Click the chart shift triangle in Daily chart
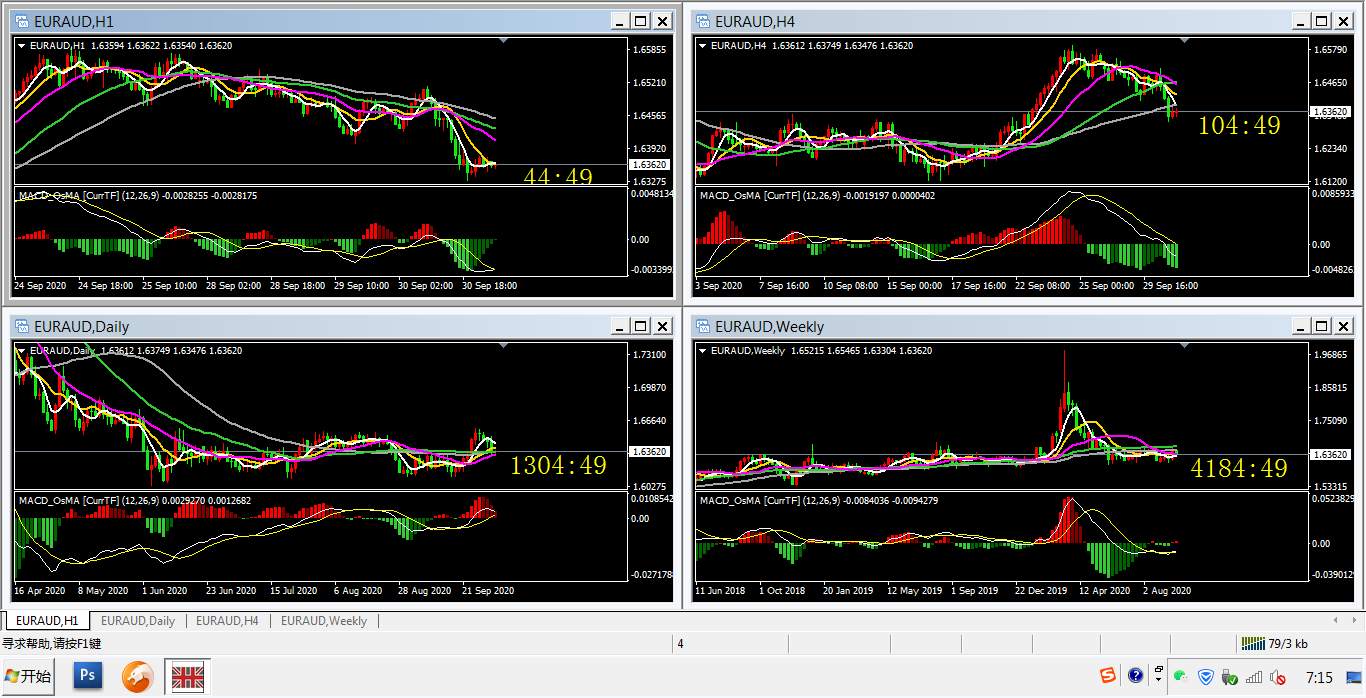Image resolution: width=1366 pixels, height=698 pixels. [503, 345]
